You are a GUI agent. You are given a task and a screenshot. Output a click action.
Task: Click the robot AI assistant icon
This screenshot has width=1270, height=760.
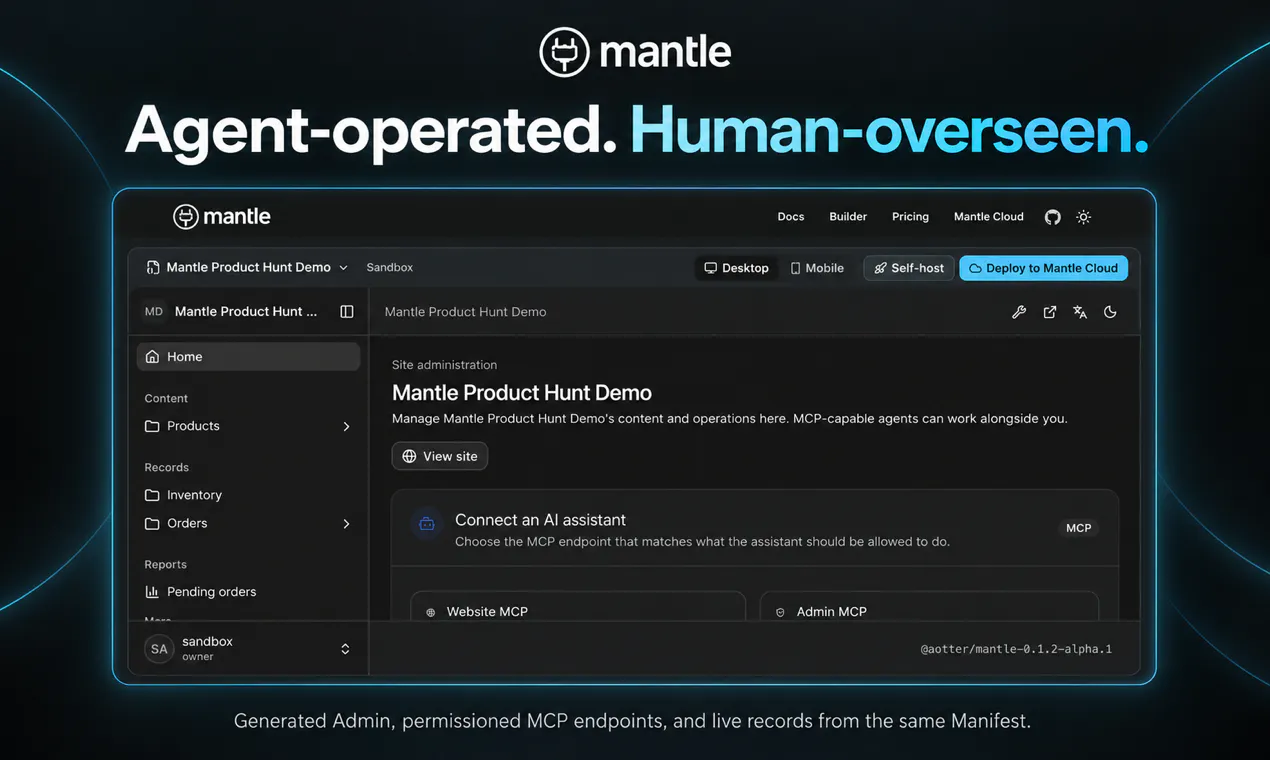[427, 523]
